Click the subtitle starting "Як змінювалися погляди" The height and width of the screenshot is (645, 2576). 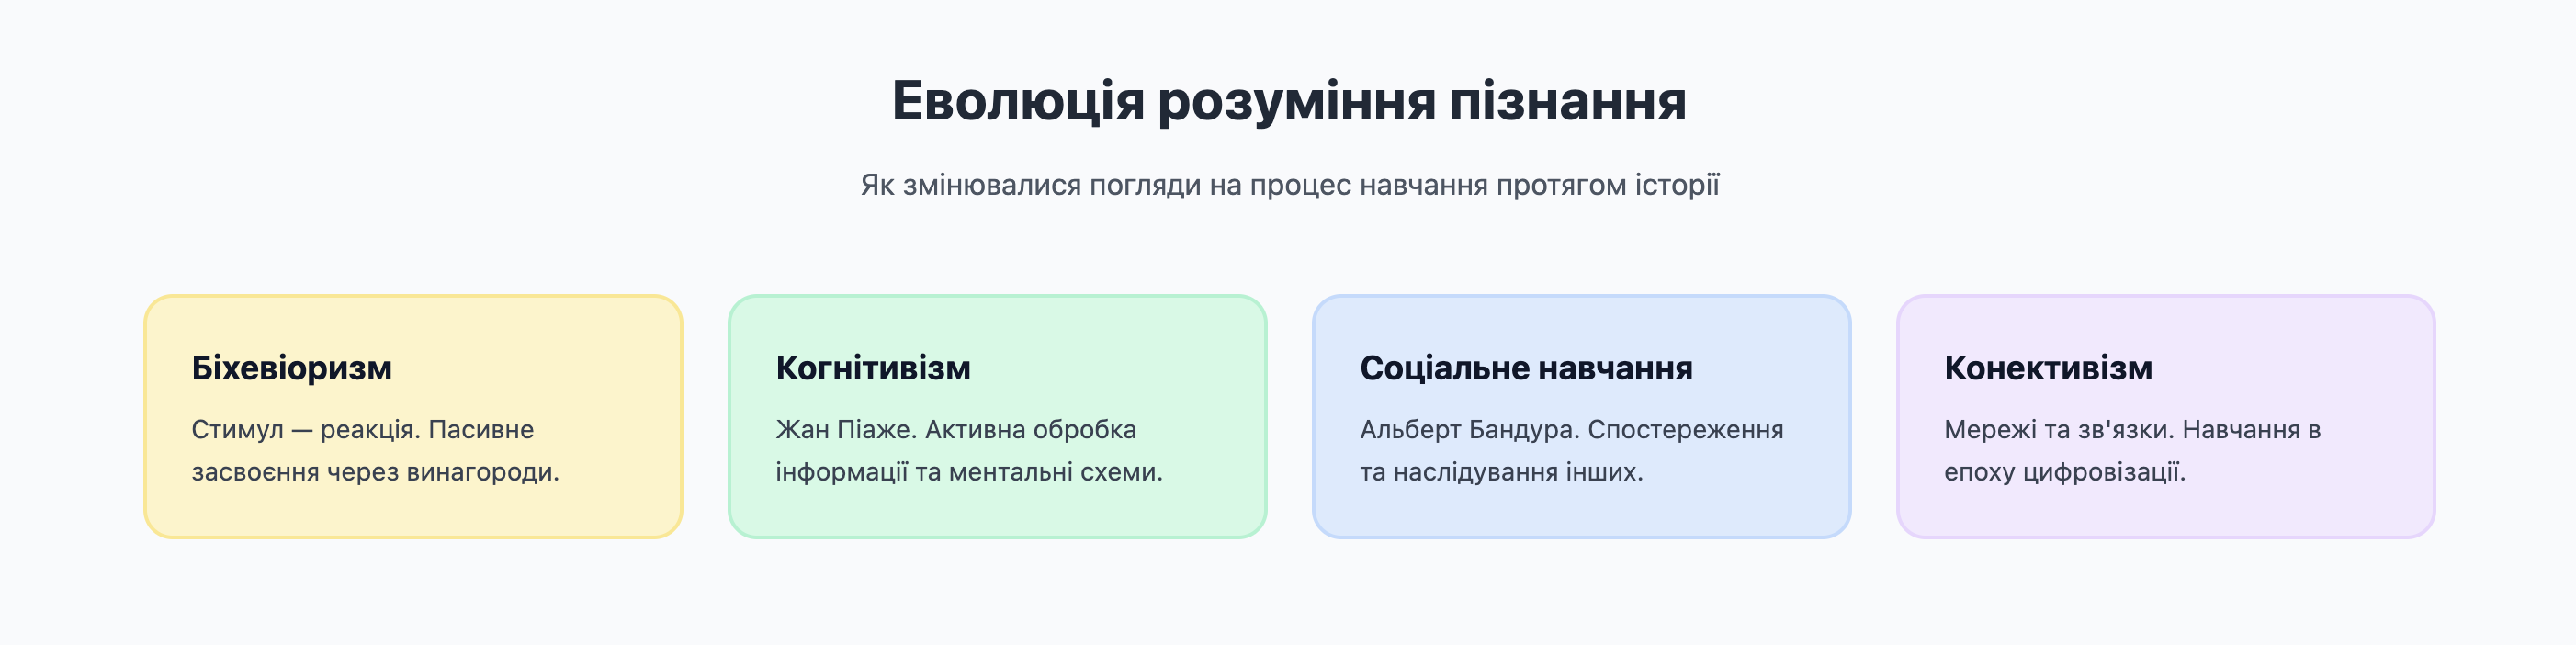point(1288,185)
